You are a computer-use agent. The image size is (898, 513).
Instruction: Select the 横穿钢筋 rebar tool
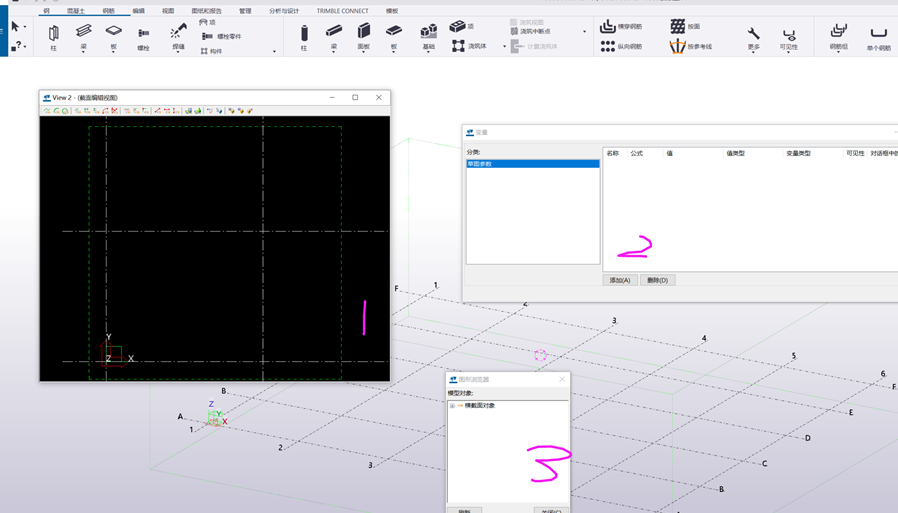(x=608, y=26)
